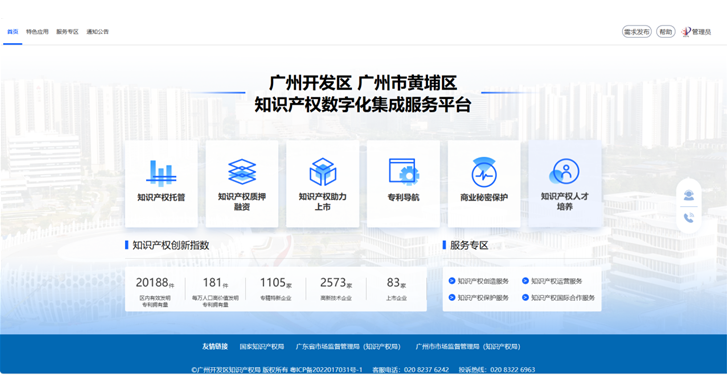Open the 知识产权质押融资 card label

[242, 202]
